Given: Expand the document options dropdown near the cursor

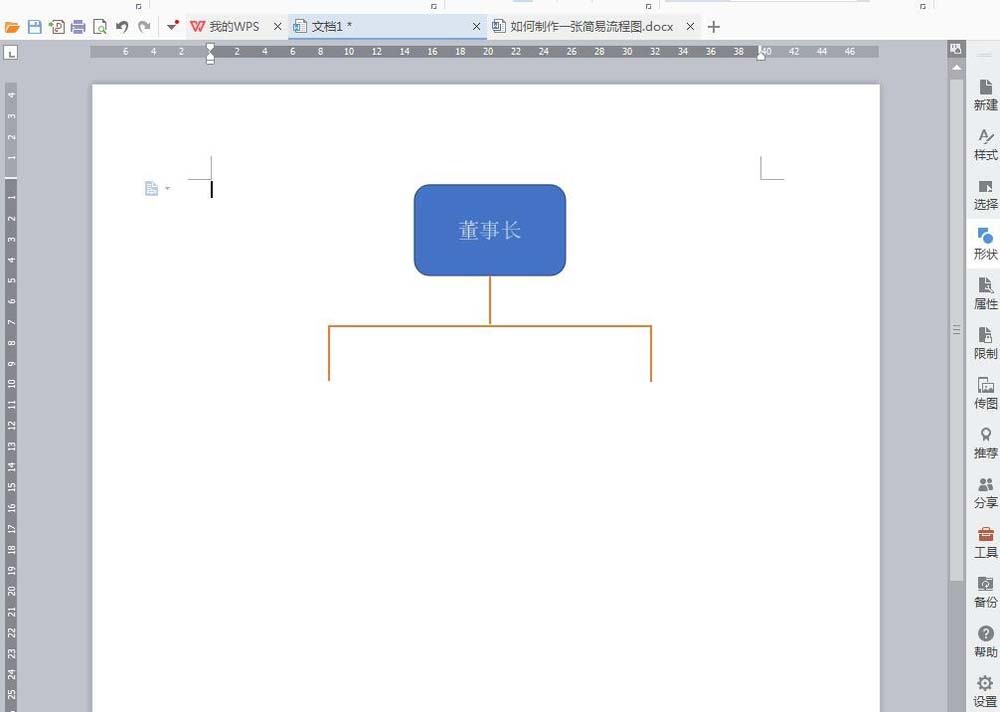Looking at the screenshot, I should pyautogui.click(x=167, y=188).
